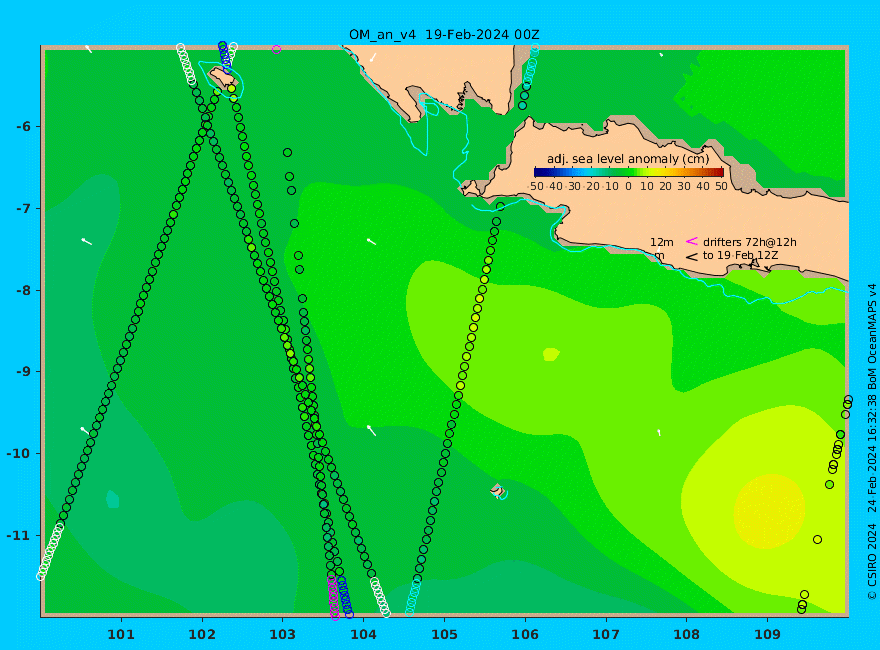The height and width of the screenshot is (650, 880).
Task: Click the small teal patch near 101E, 10.6S
Action: 112,498
